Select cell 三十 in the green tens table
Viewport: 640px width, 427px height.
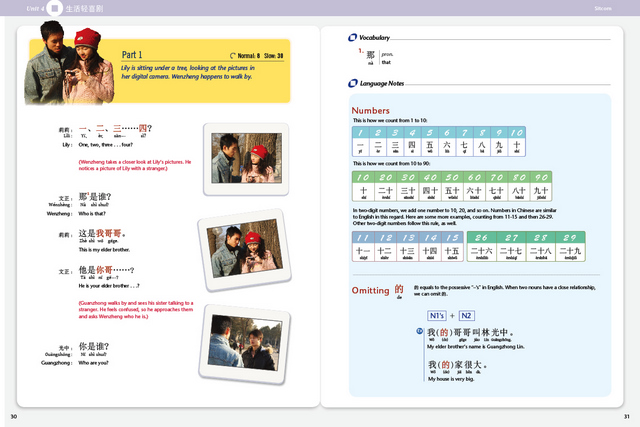coord(408,192)
